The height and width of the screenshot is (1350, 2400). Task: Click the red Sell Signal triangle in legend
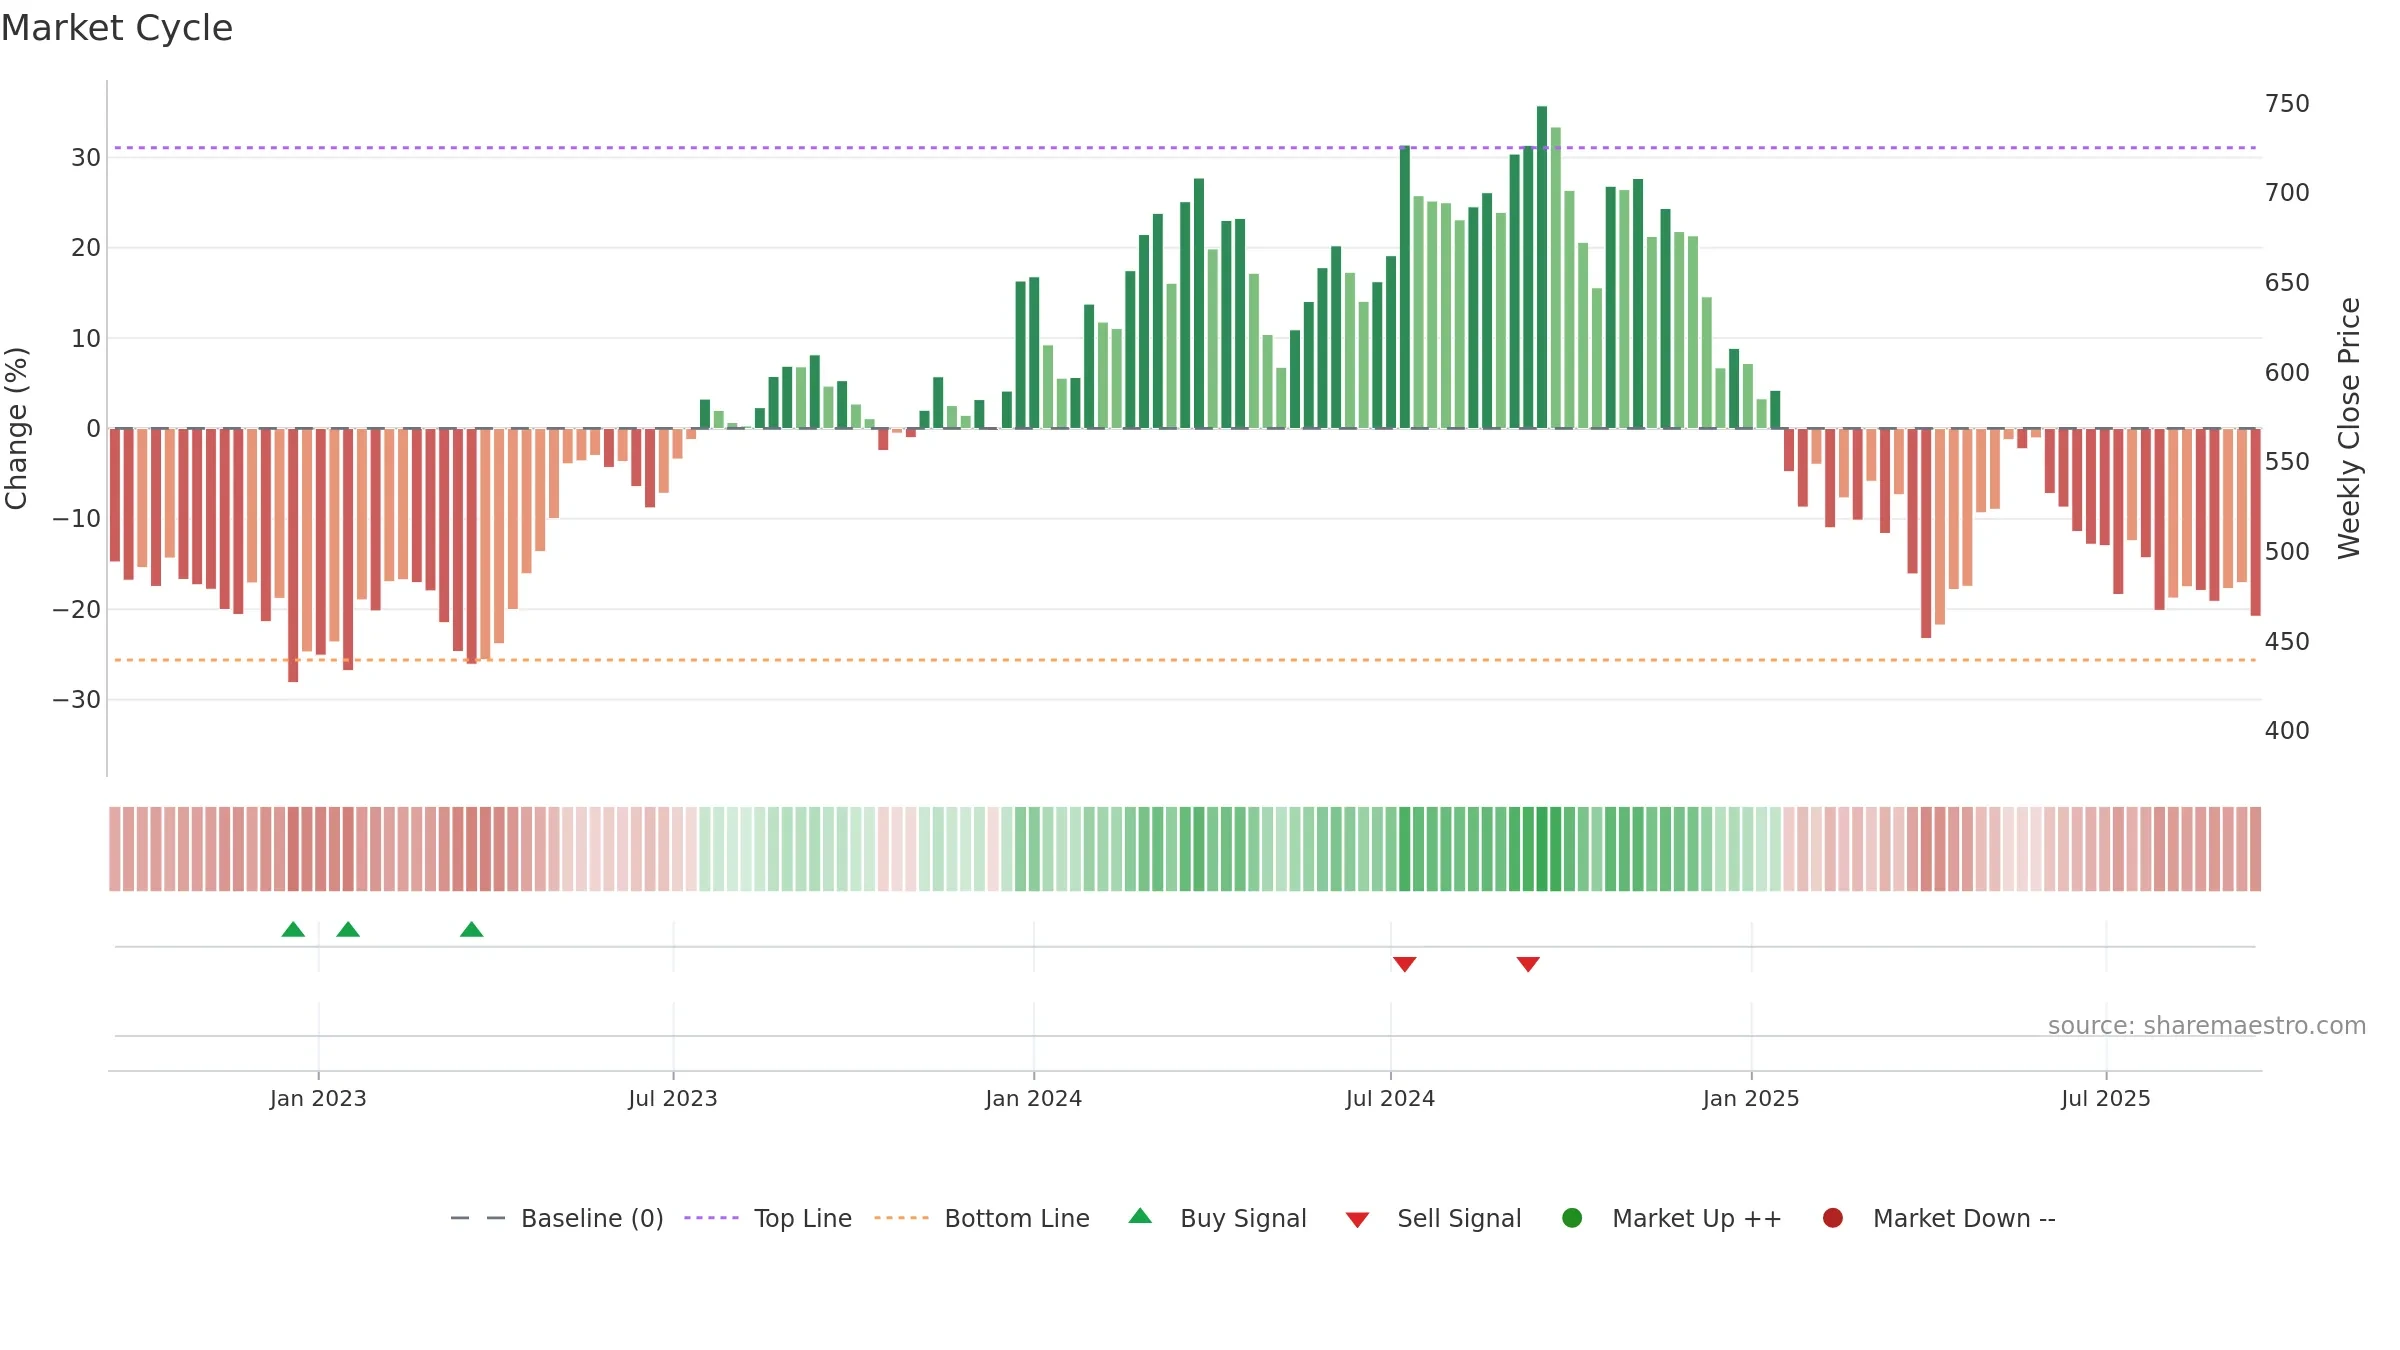click(x=1357, y=1220)
